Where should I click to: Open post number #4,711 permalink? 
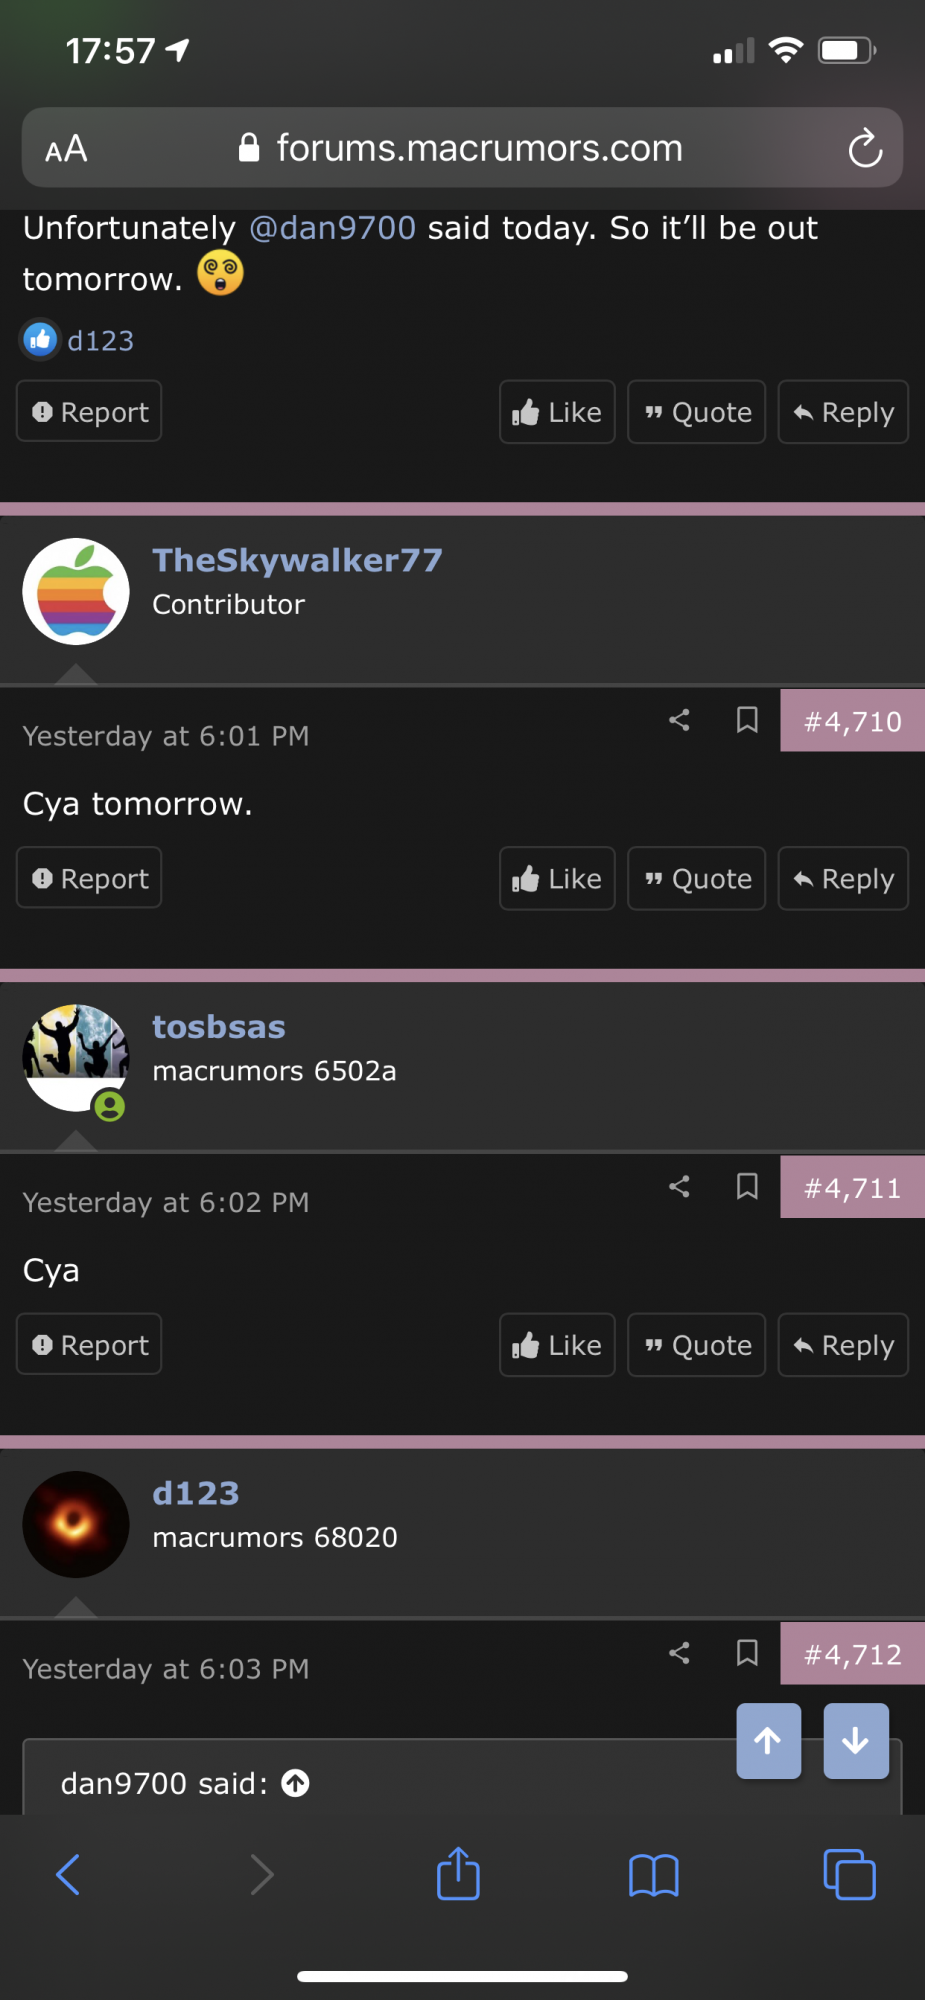point(853,1188)
